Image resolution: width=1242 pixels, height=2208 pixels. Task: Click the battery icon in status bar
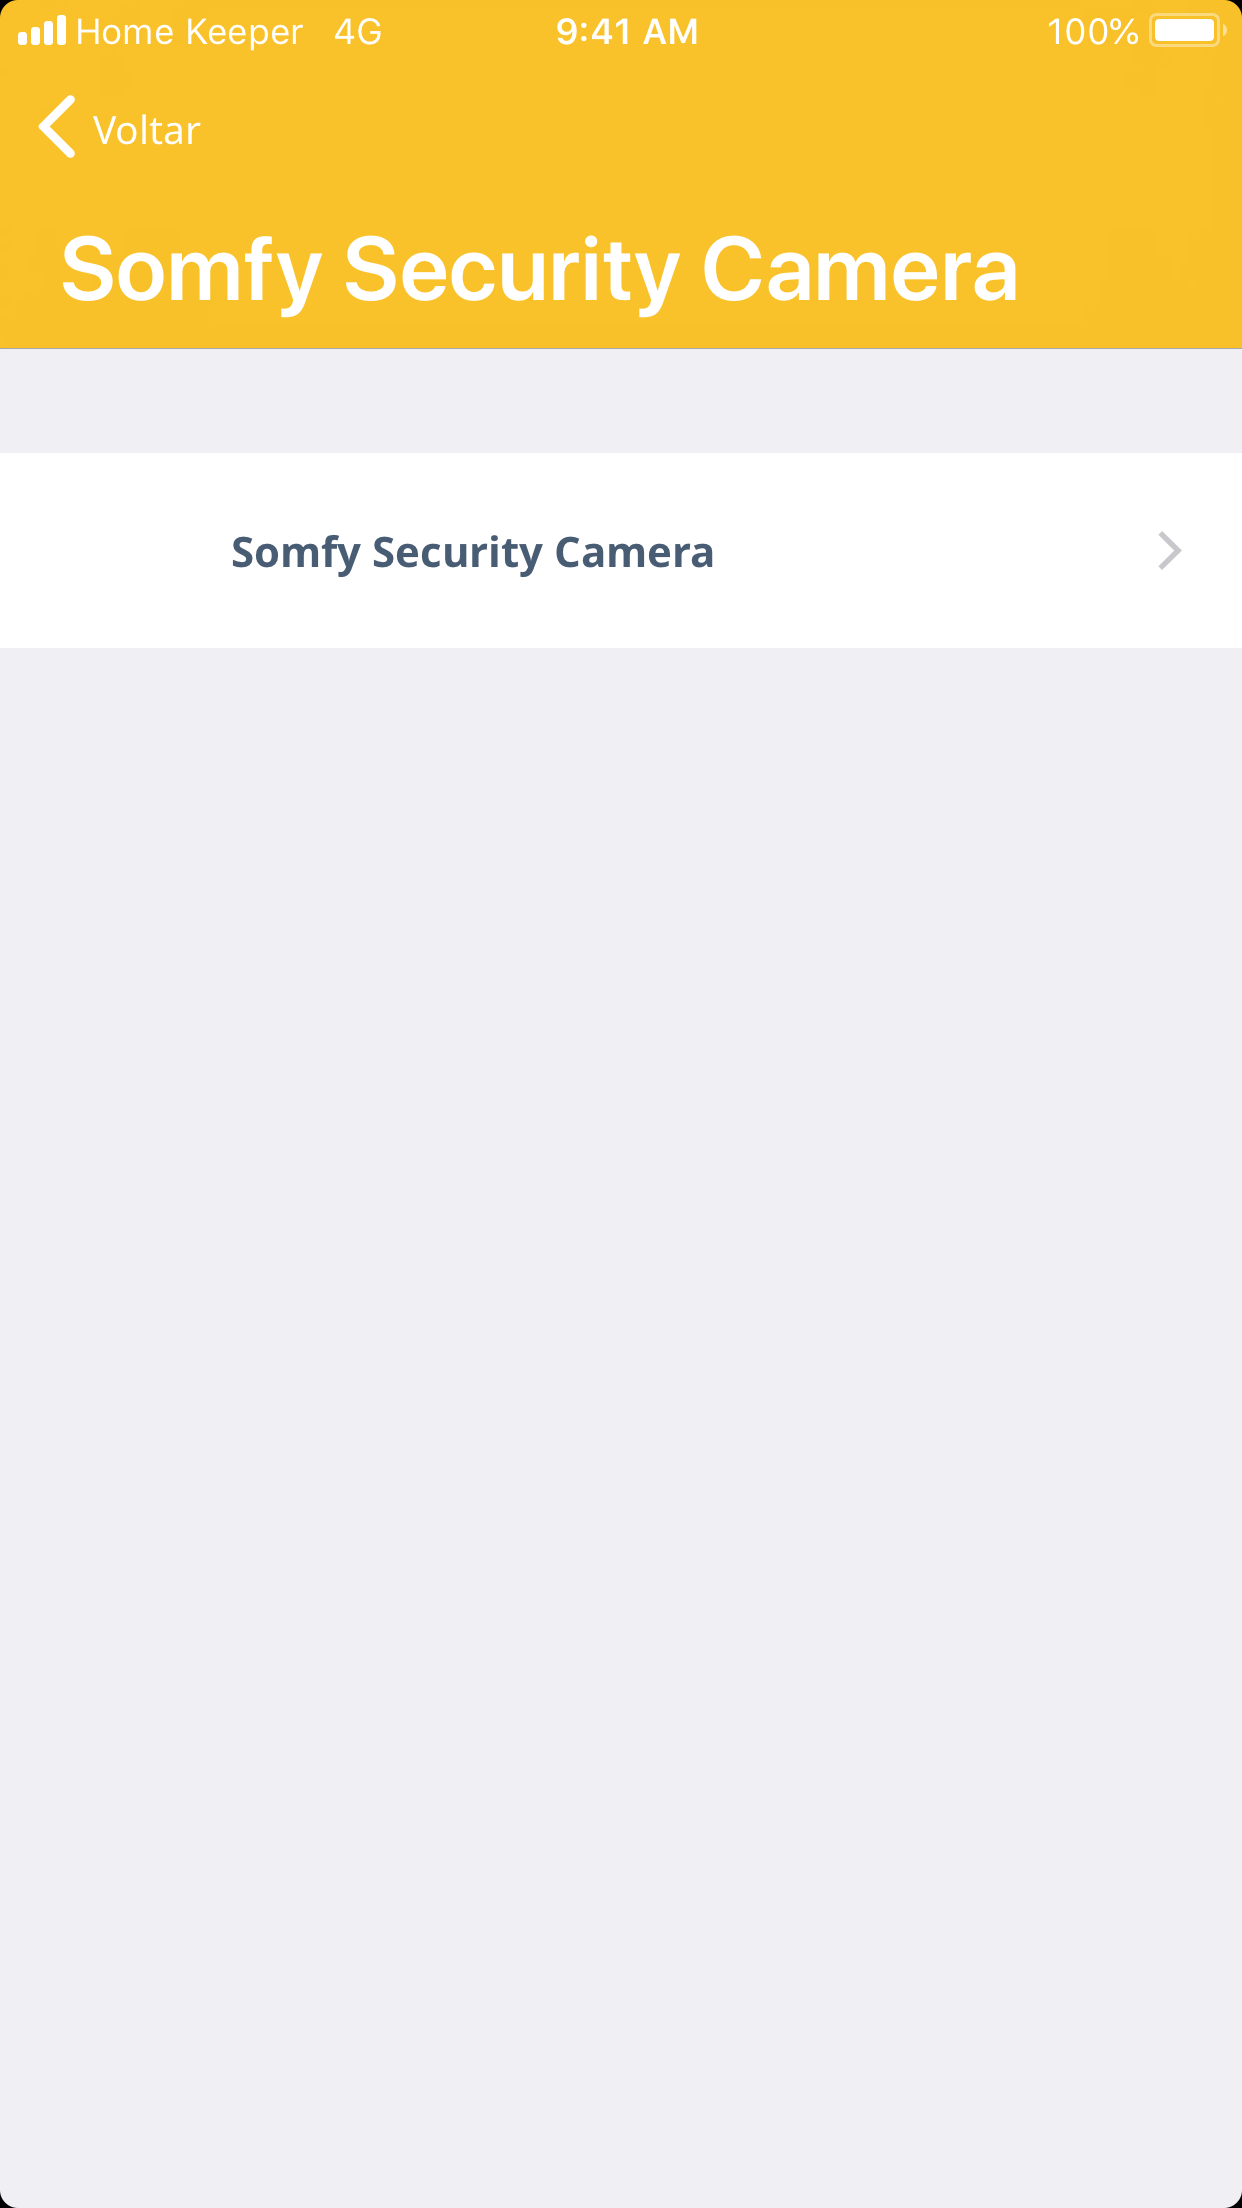[x=1187, y=31]
